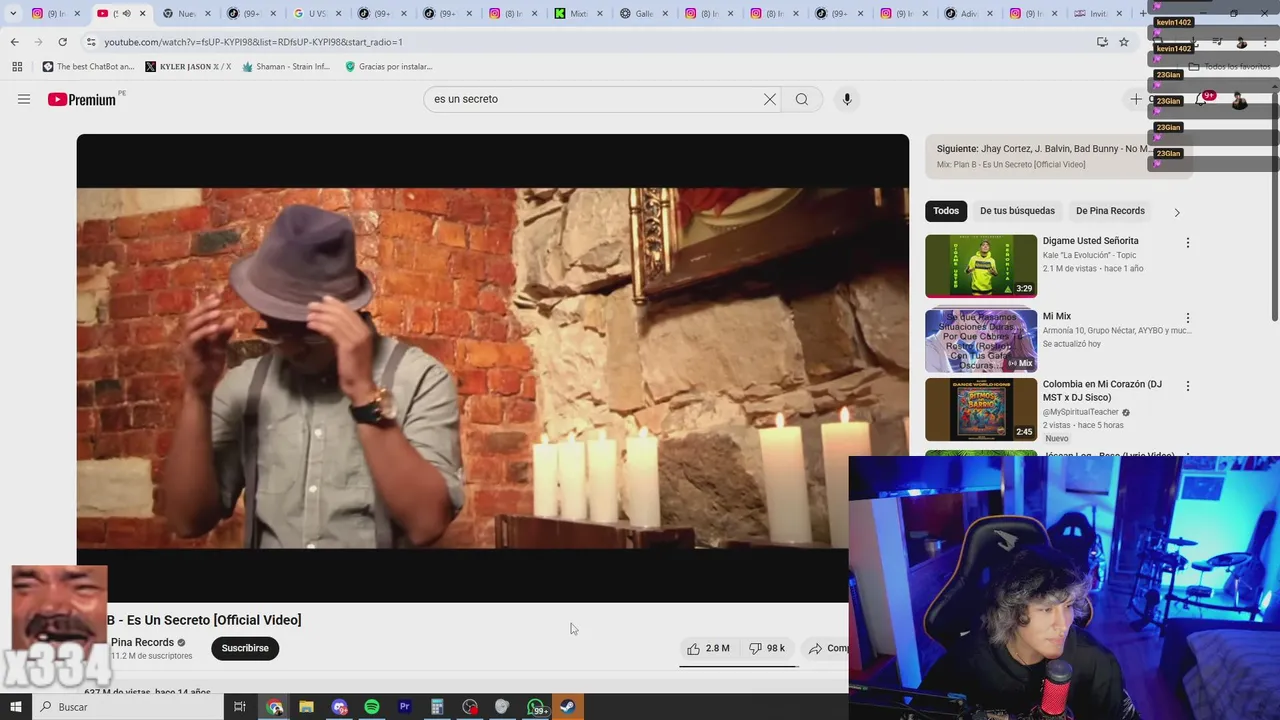Open the Shaman - Strain bookmark
Viewport: 1280px width, 720px height.
click(x=286, y=67)
